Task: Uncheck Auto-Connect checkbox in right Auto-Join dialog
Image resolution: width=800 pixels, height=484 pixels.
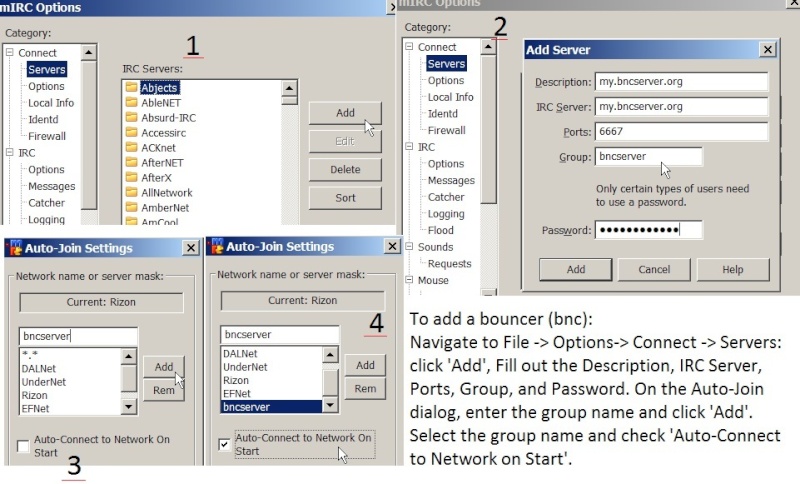Action: click(x=224, y=445)
